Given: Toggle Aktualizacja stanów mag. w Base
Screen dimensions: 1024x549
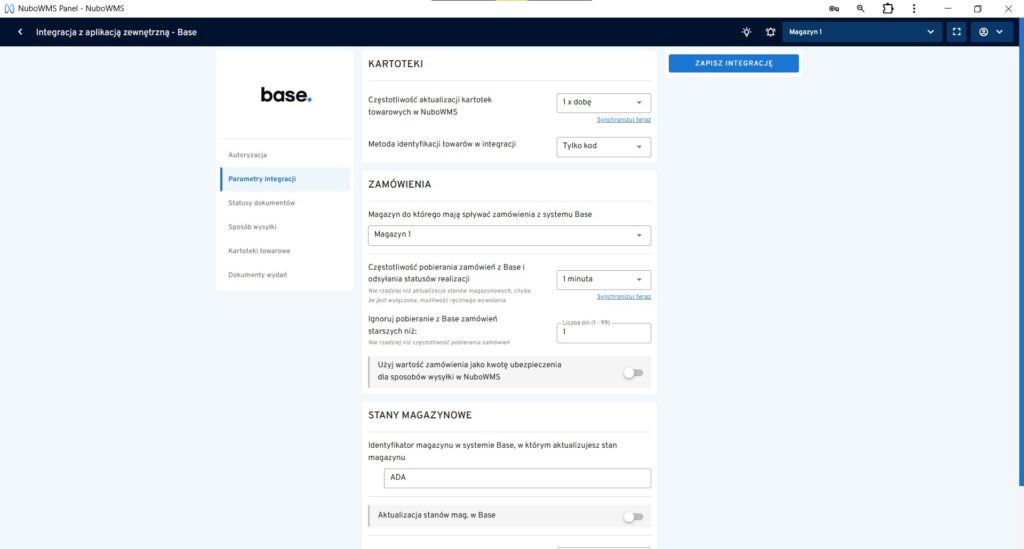Looking at the screenshot, I should click(x=632, y=516).
